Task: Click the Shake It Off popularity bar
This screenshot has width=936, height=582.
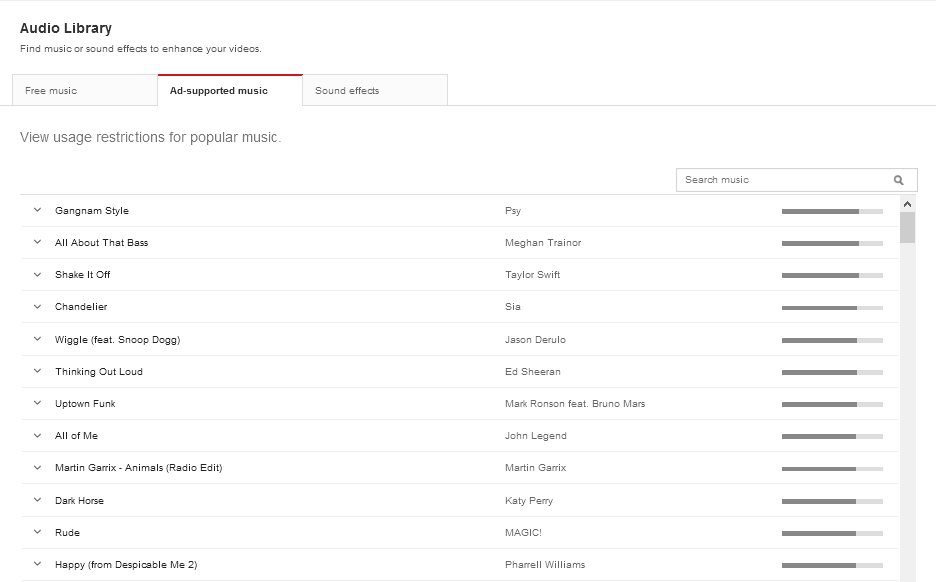Action: coord(832,275)
